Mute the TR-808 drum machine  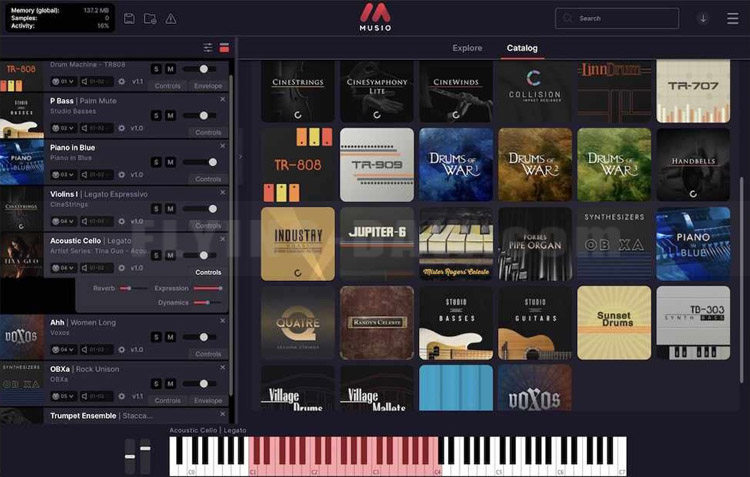170,69
